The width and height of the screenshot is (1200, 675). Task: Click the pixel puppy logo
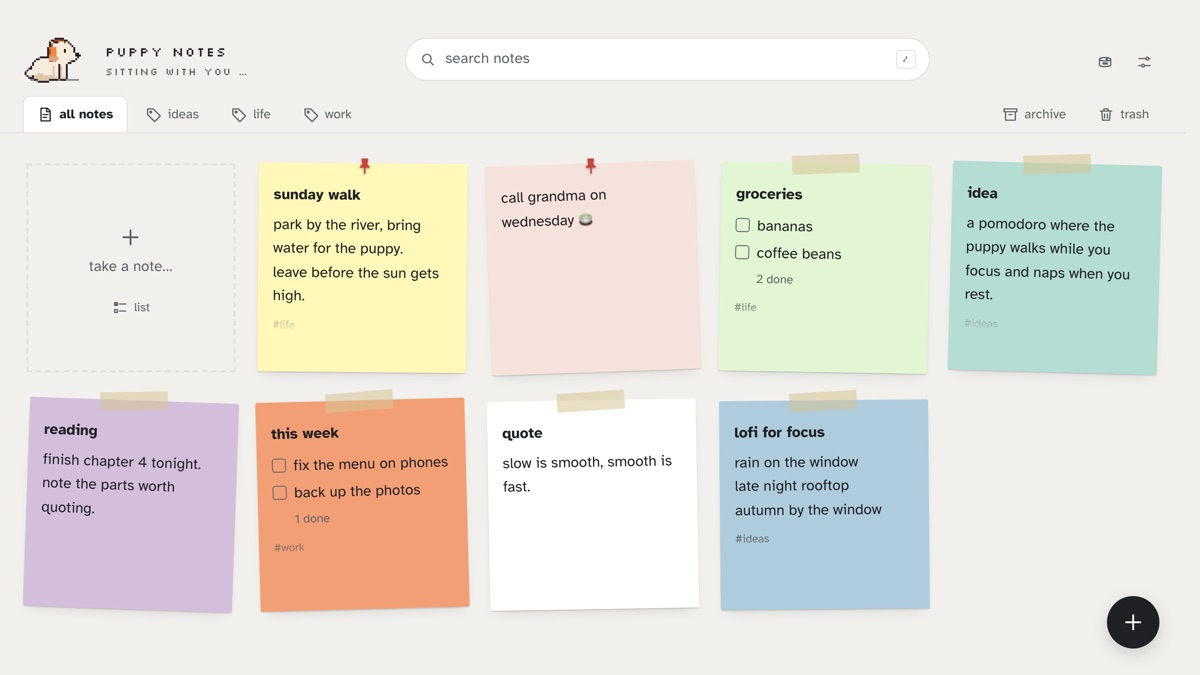tap(53, 60)
